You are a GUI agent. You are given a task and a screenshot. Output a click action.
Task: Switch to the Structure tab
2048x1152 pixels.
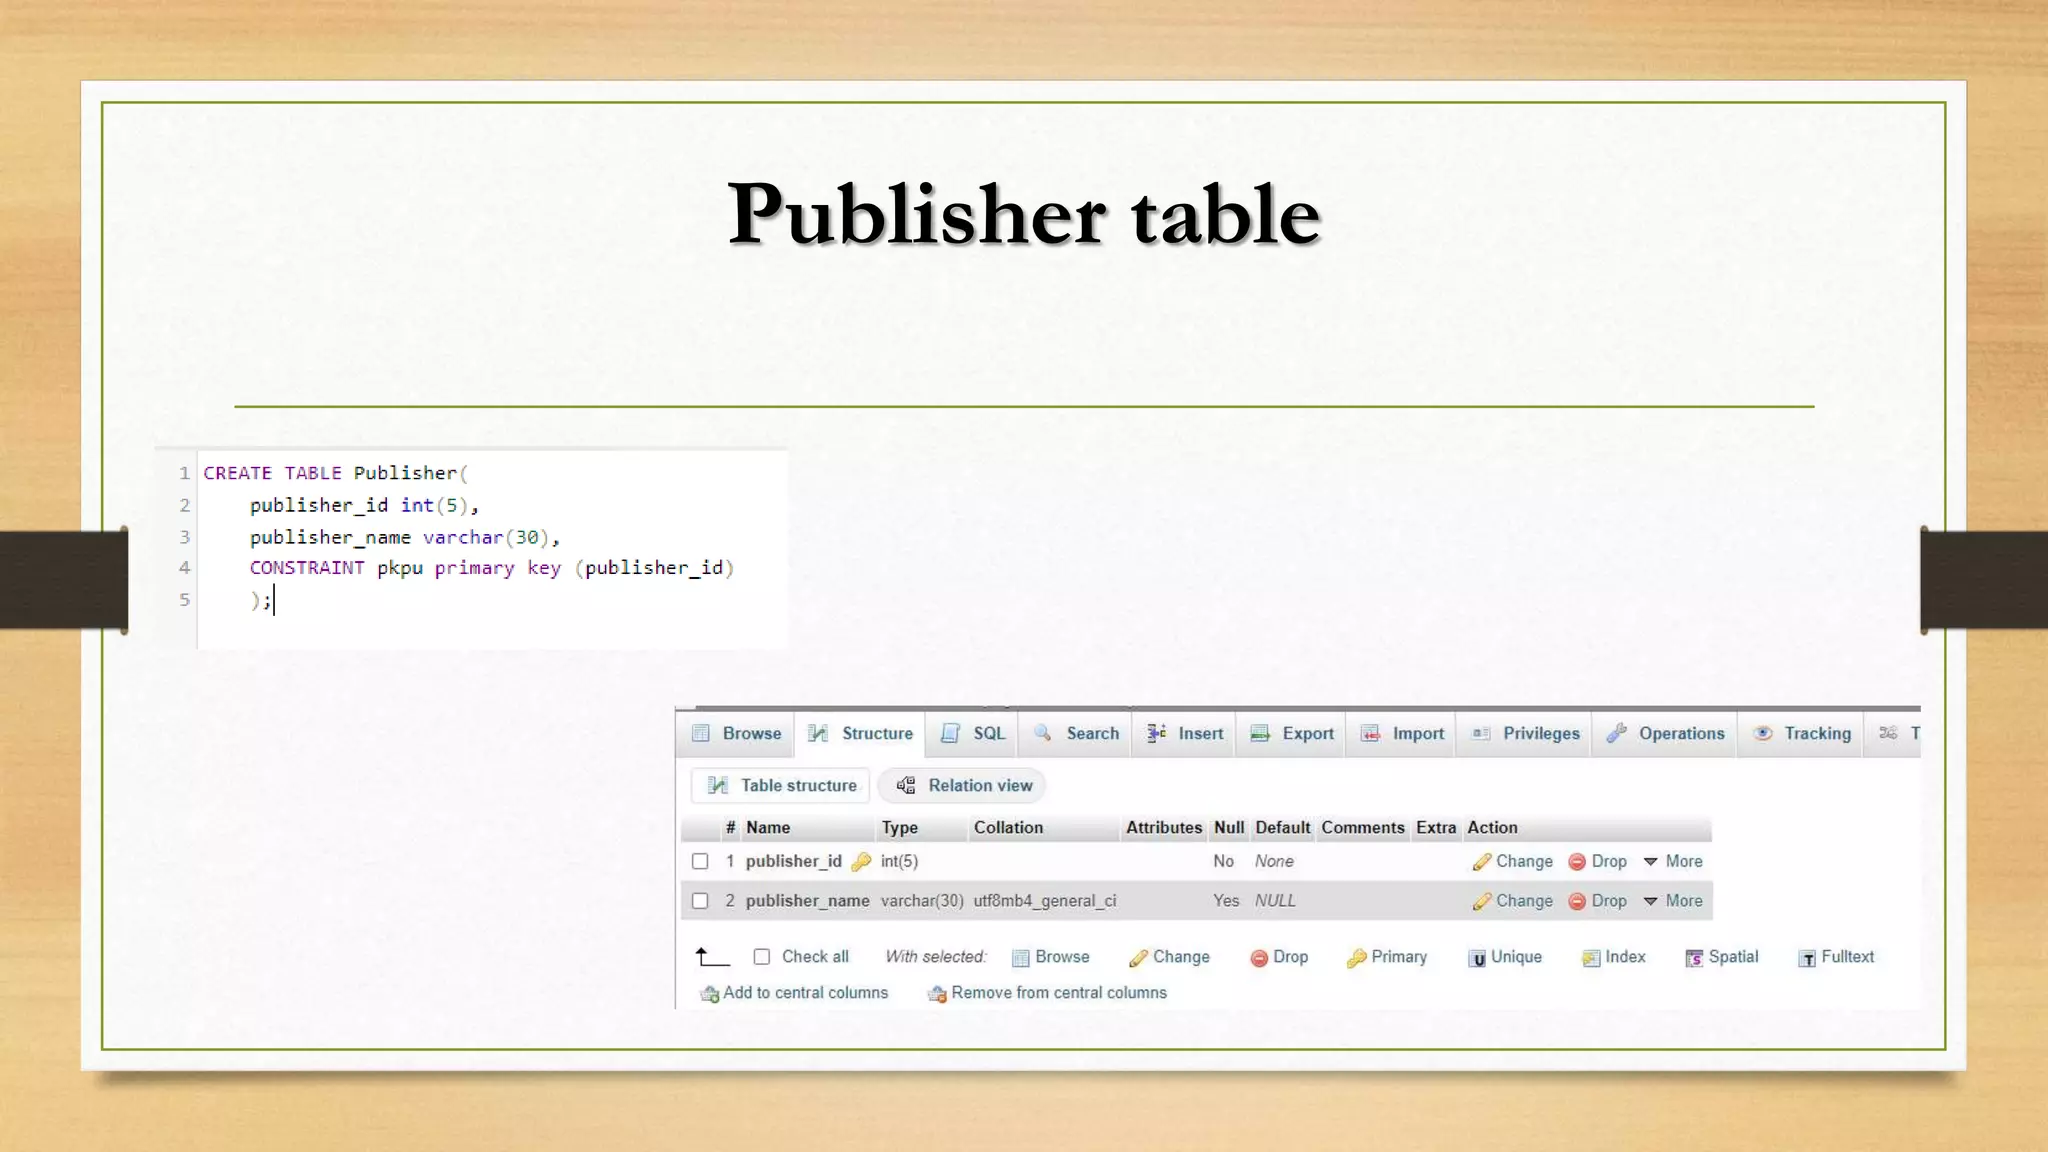[x=860, y=733]
